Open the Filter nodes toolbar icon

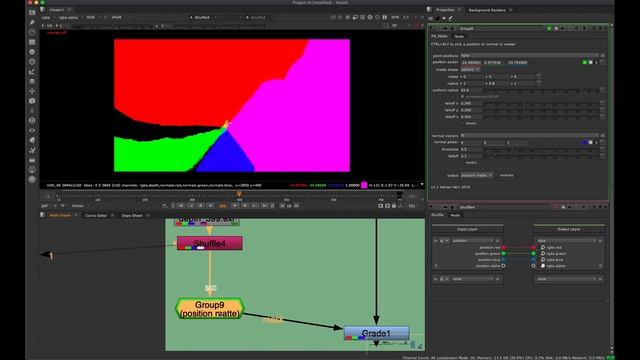click(x=32, y=62)
